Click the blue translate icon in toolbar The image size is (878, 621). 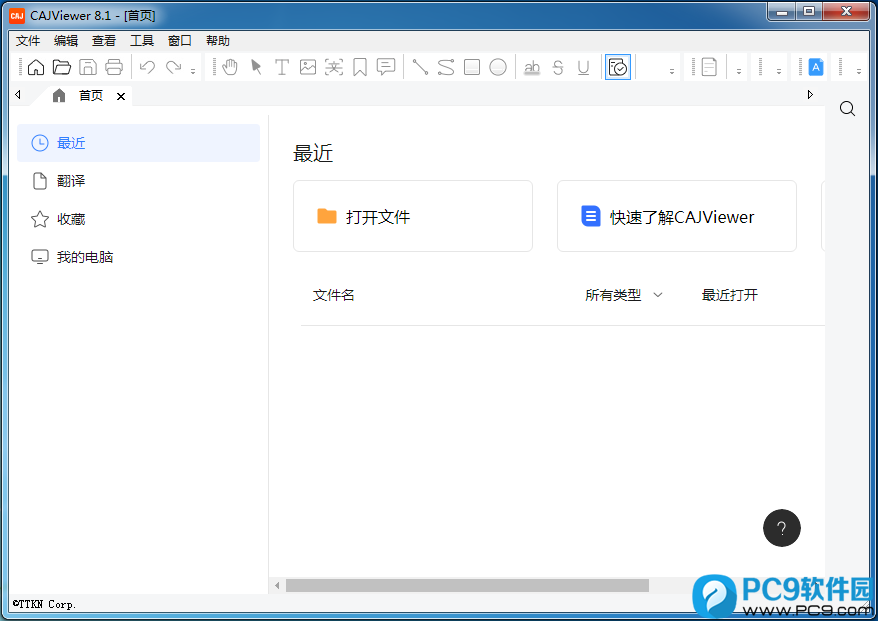pos(816,67)
